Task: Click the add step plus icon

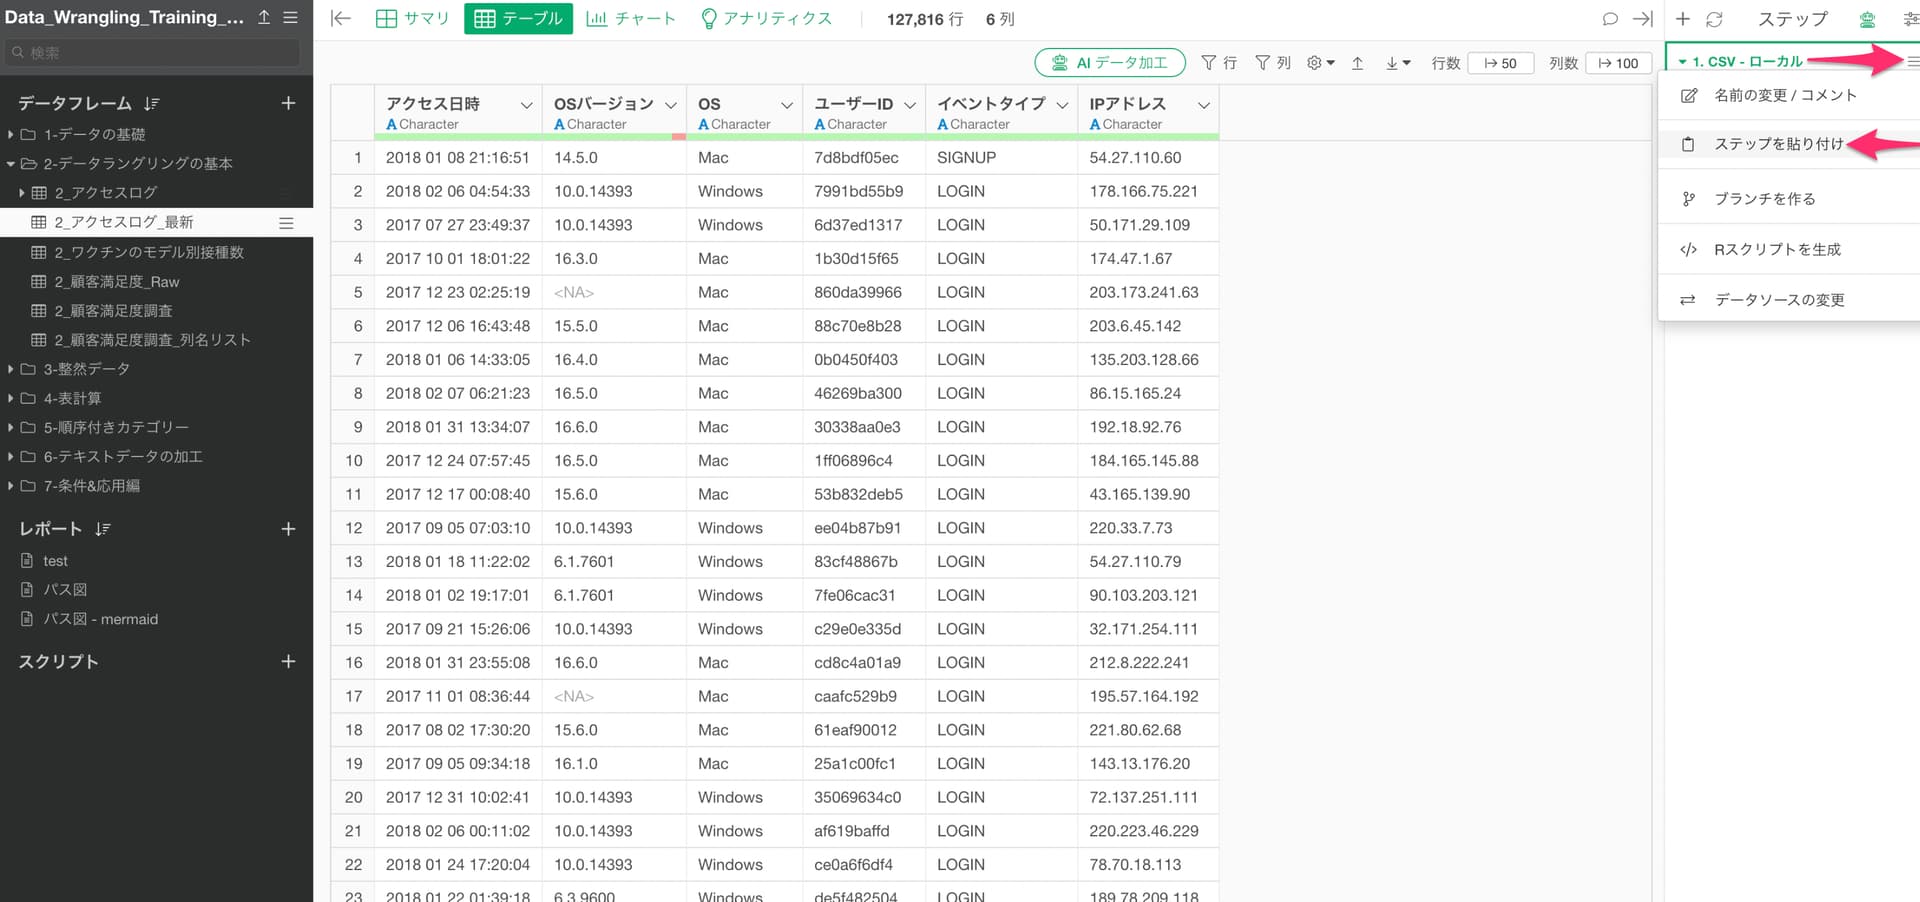Action: 1683,19
